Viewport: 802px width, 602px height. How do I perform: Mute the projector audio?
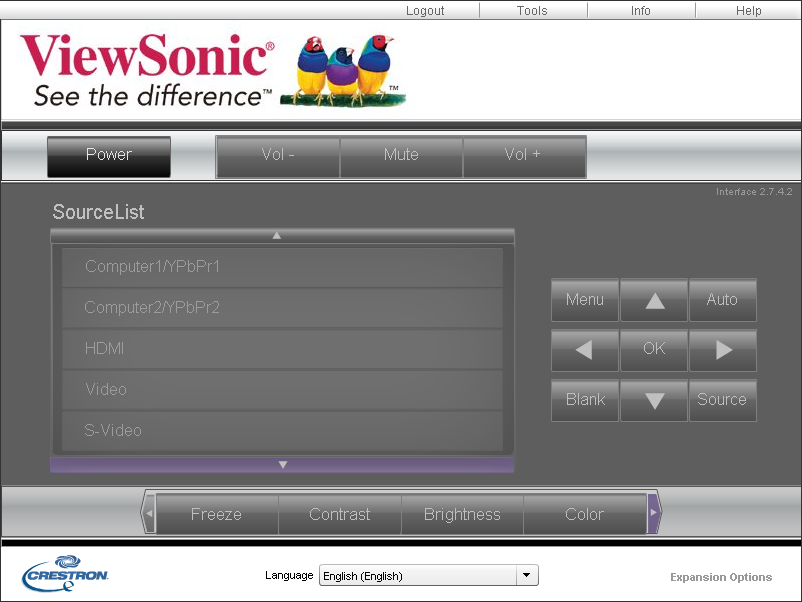401,157
